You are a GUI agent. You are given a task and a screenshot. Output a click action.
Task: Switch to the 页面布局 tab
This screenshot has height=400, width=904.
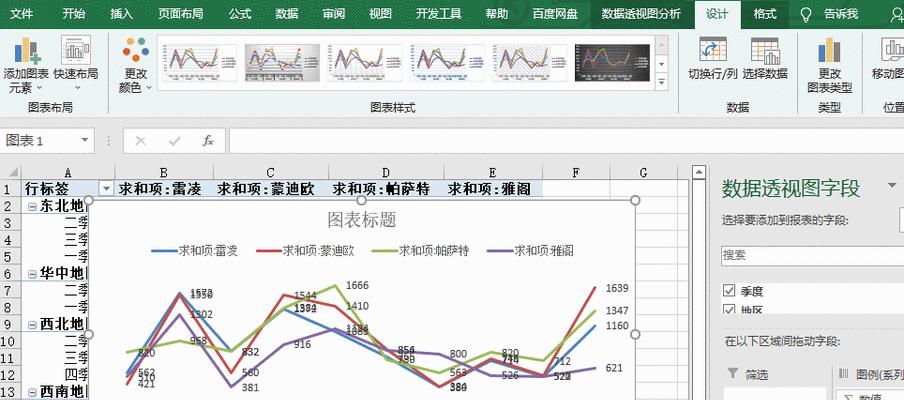click(180, 14)
